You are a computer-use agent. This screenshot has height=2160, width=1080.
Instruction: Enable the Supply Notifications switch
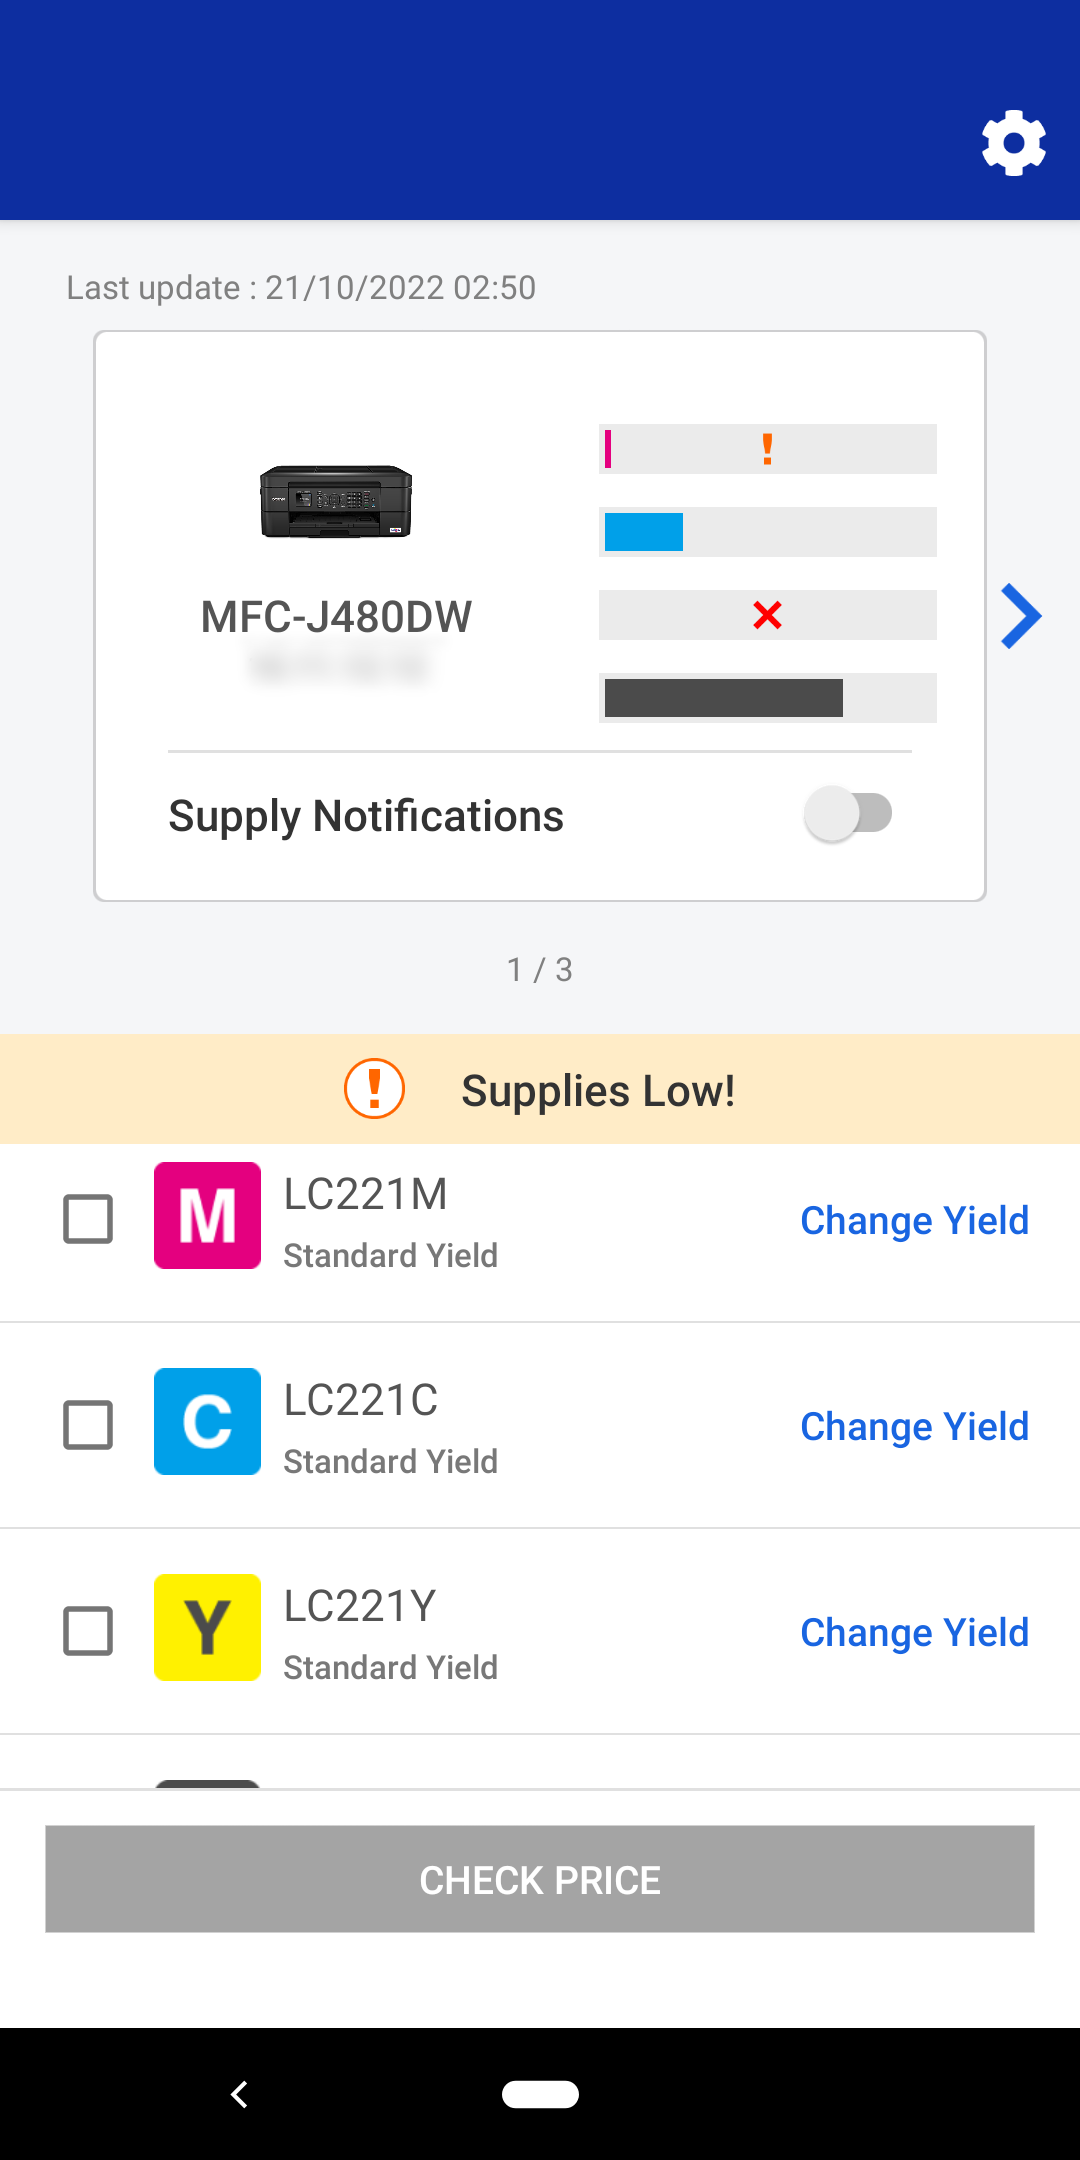click(848, 814)
